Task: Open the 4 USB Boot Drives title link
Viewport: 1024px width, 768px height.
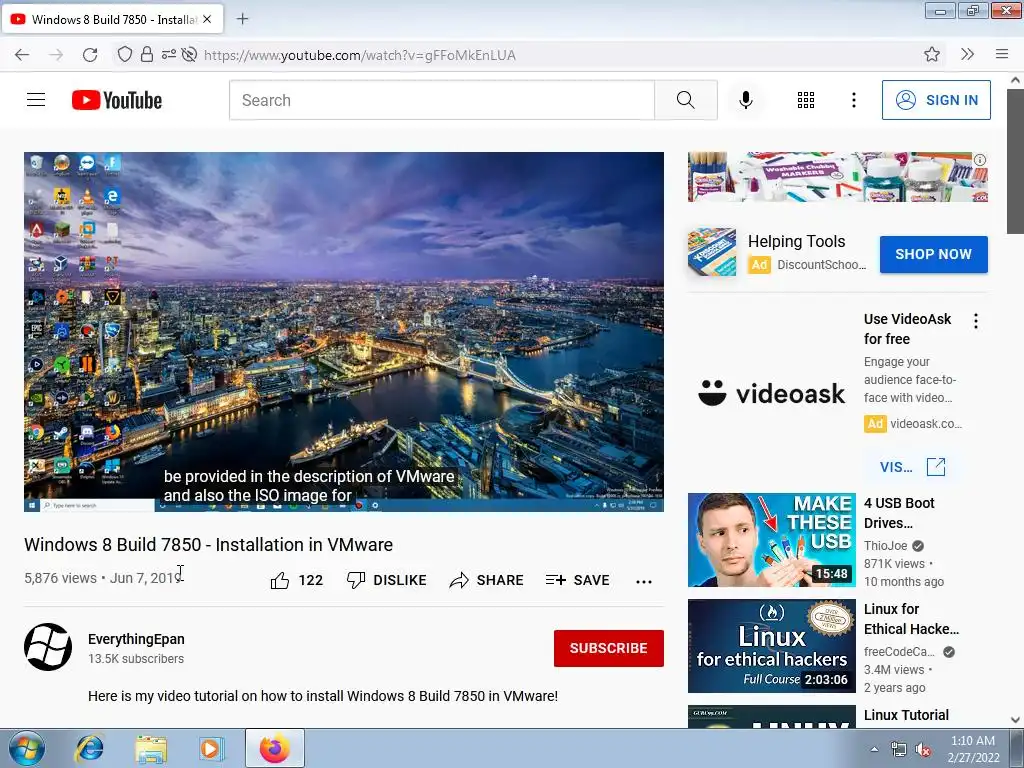Action: (x=899, y=513)
